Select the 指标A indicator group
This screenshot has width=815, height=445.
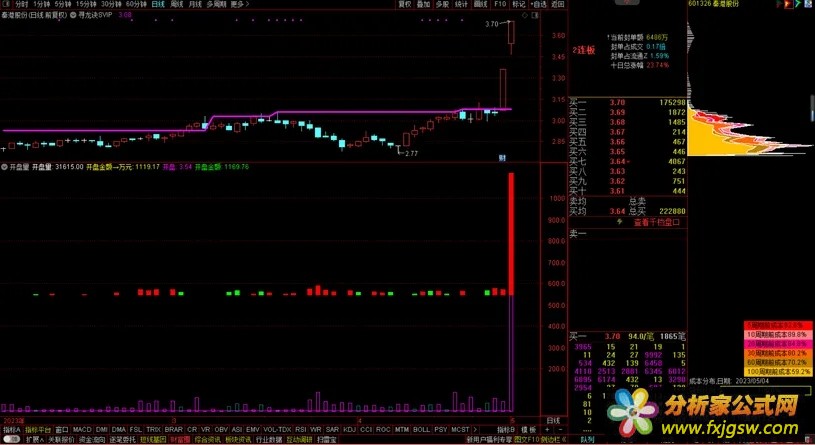[x=12, y=430]
